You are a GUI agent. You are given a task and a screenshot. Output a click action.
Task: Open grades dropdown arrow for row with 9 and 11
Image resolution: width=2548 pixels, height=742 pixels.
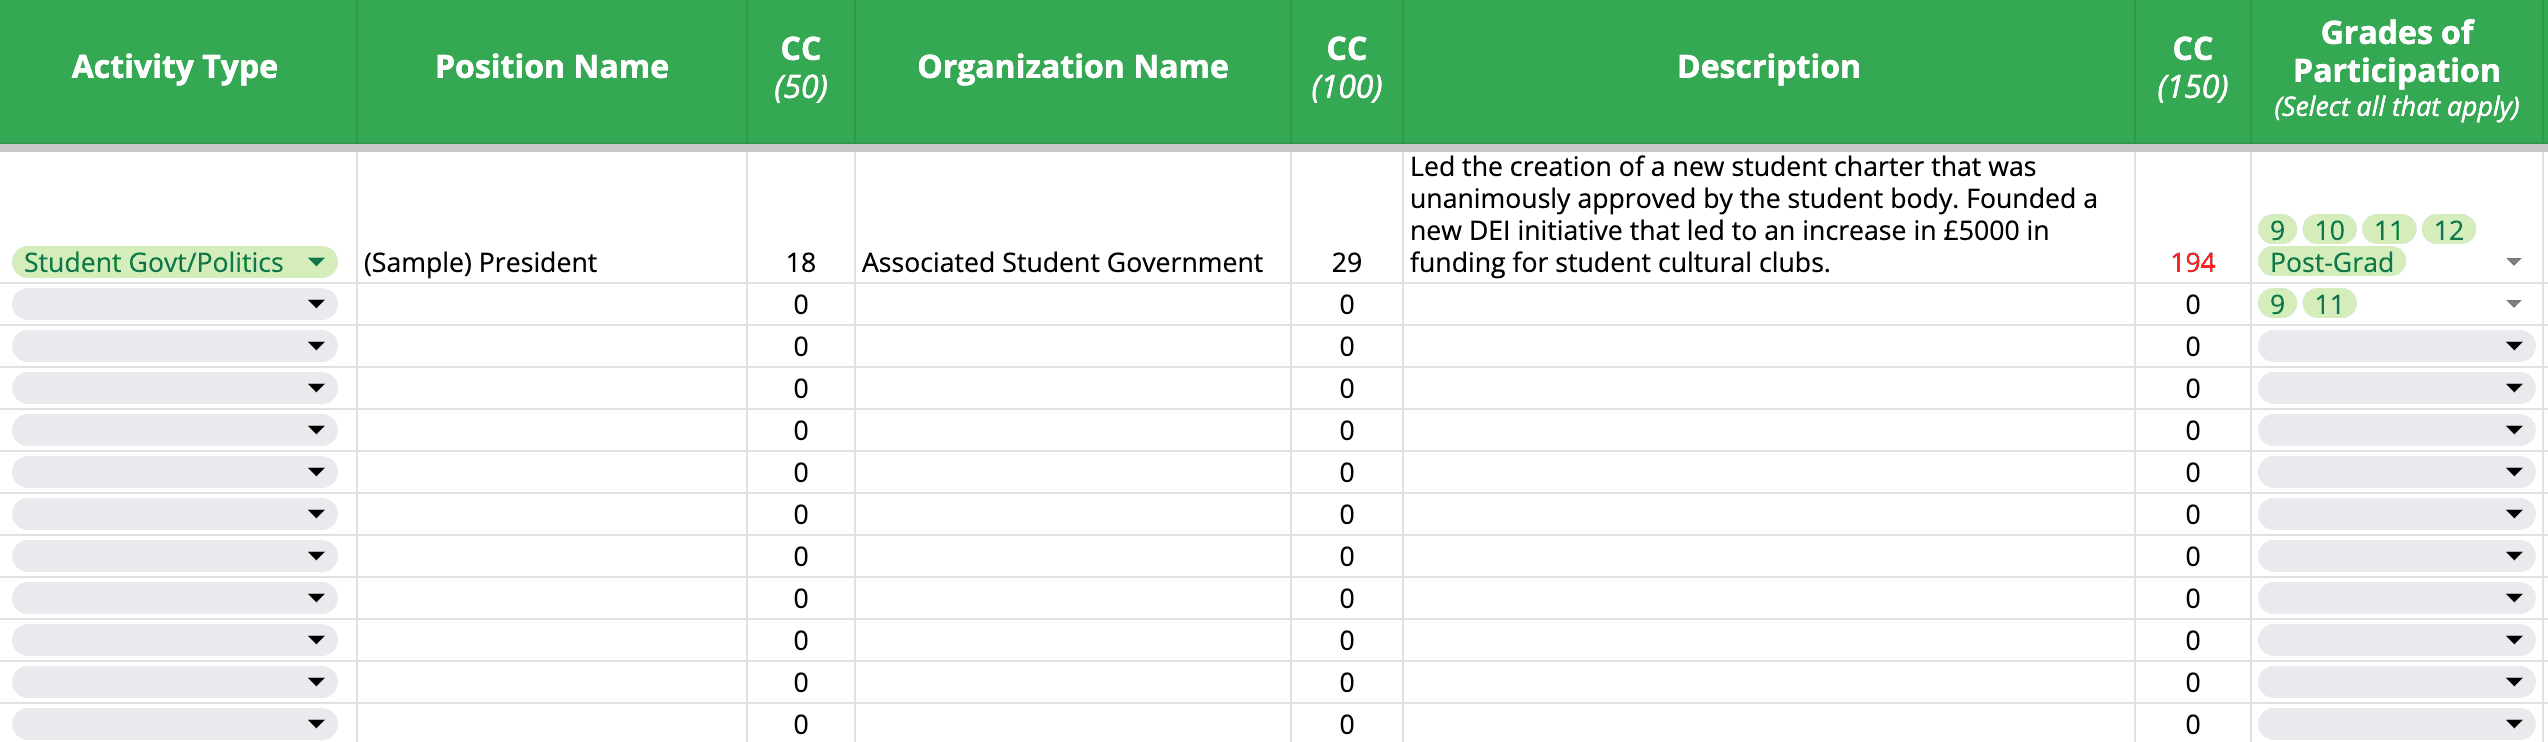pyautogui.click(x=2513, y=304)
